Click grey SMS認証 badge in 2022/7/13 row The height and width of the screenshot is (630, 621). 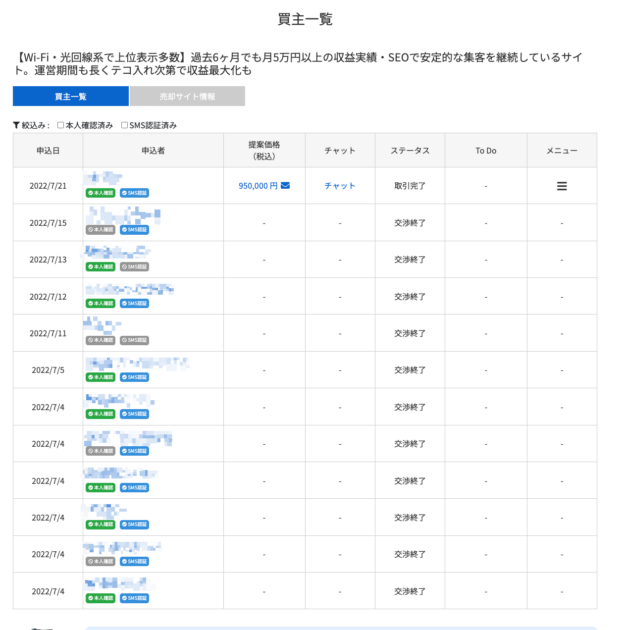pyautogui.click(x=134, y=267)
